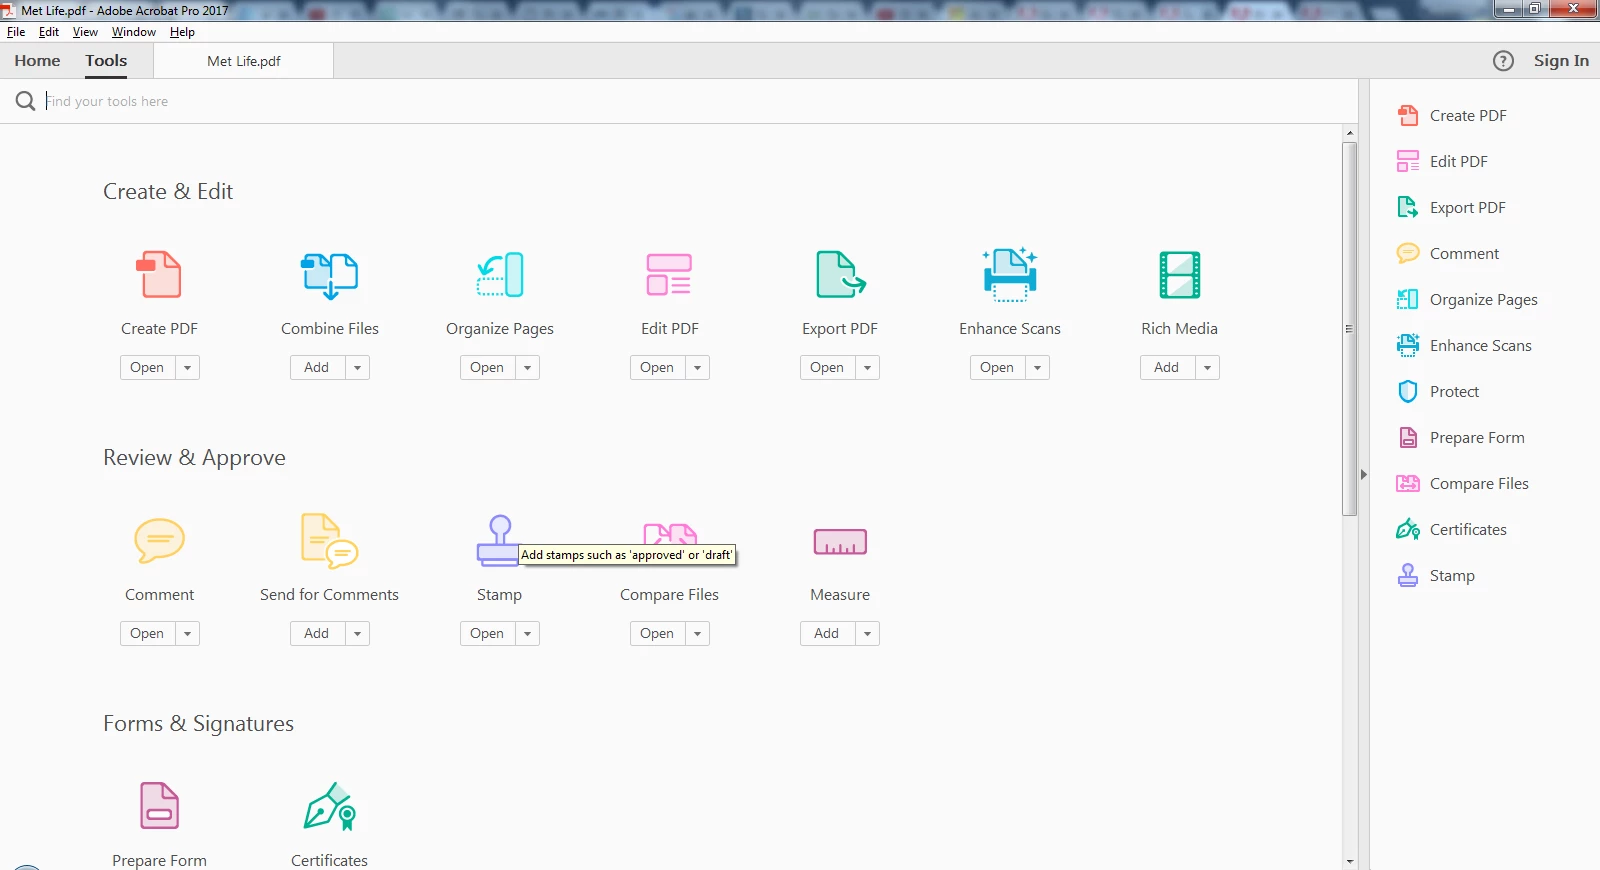Expand the dropdown arrow beside Enhance Scans Open
The width and height of the screenshot is (1600, 870).
coord(1037,368)
